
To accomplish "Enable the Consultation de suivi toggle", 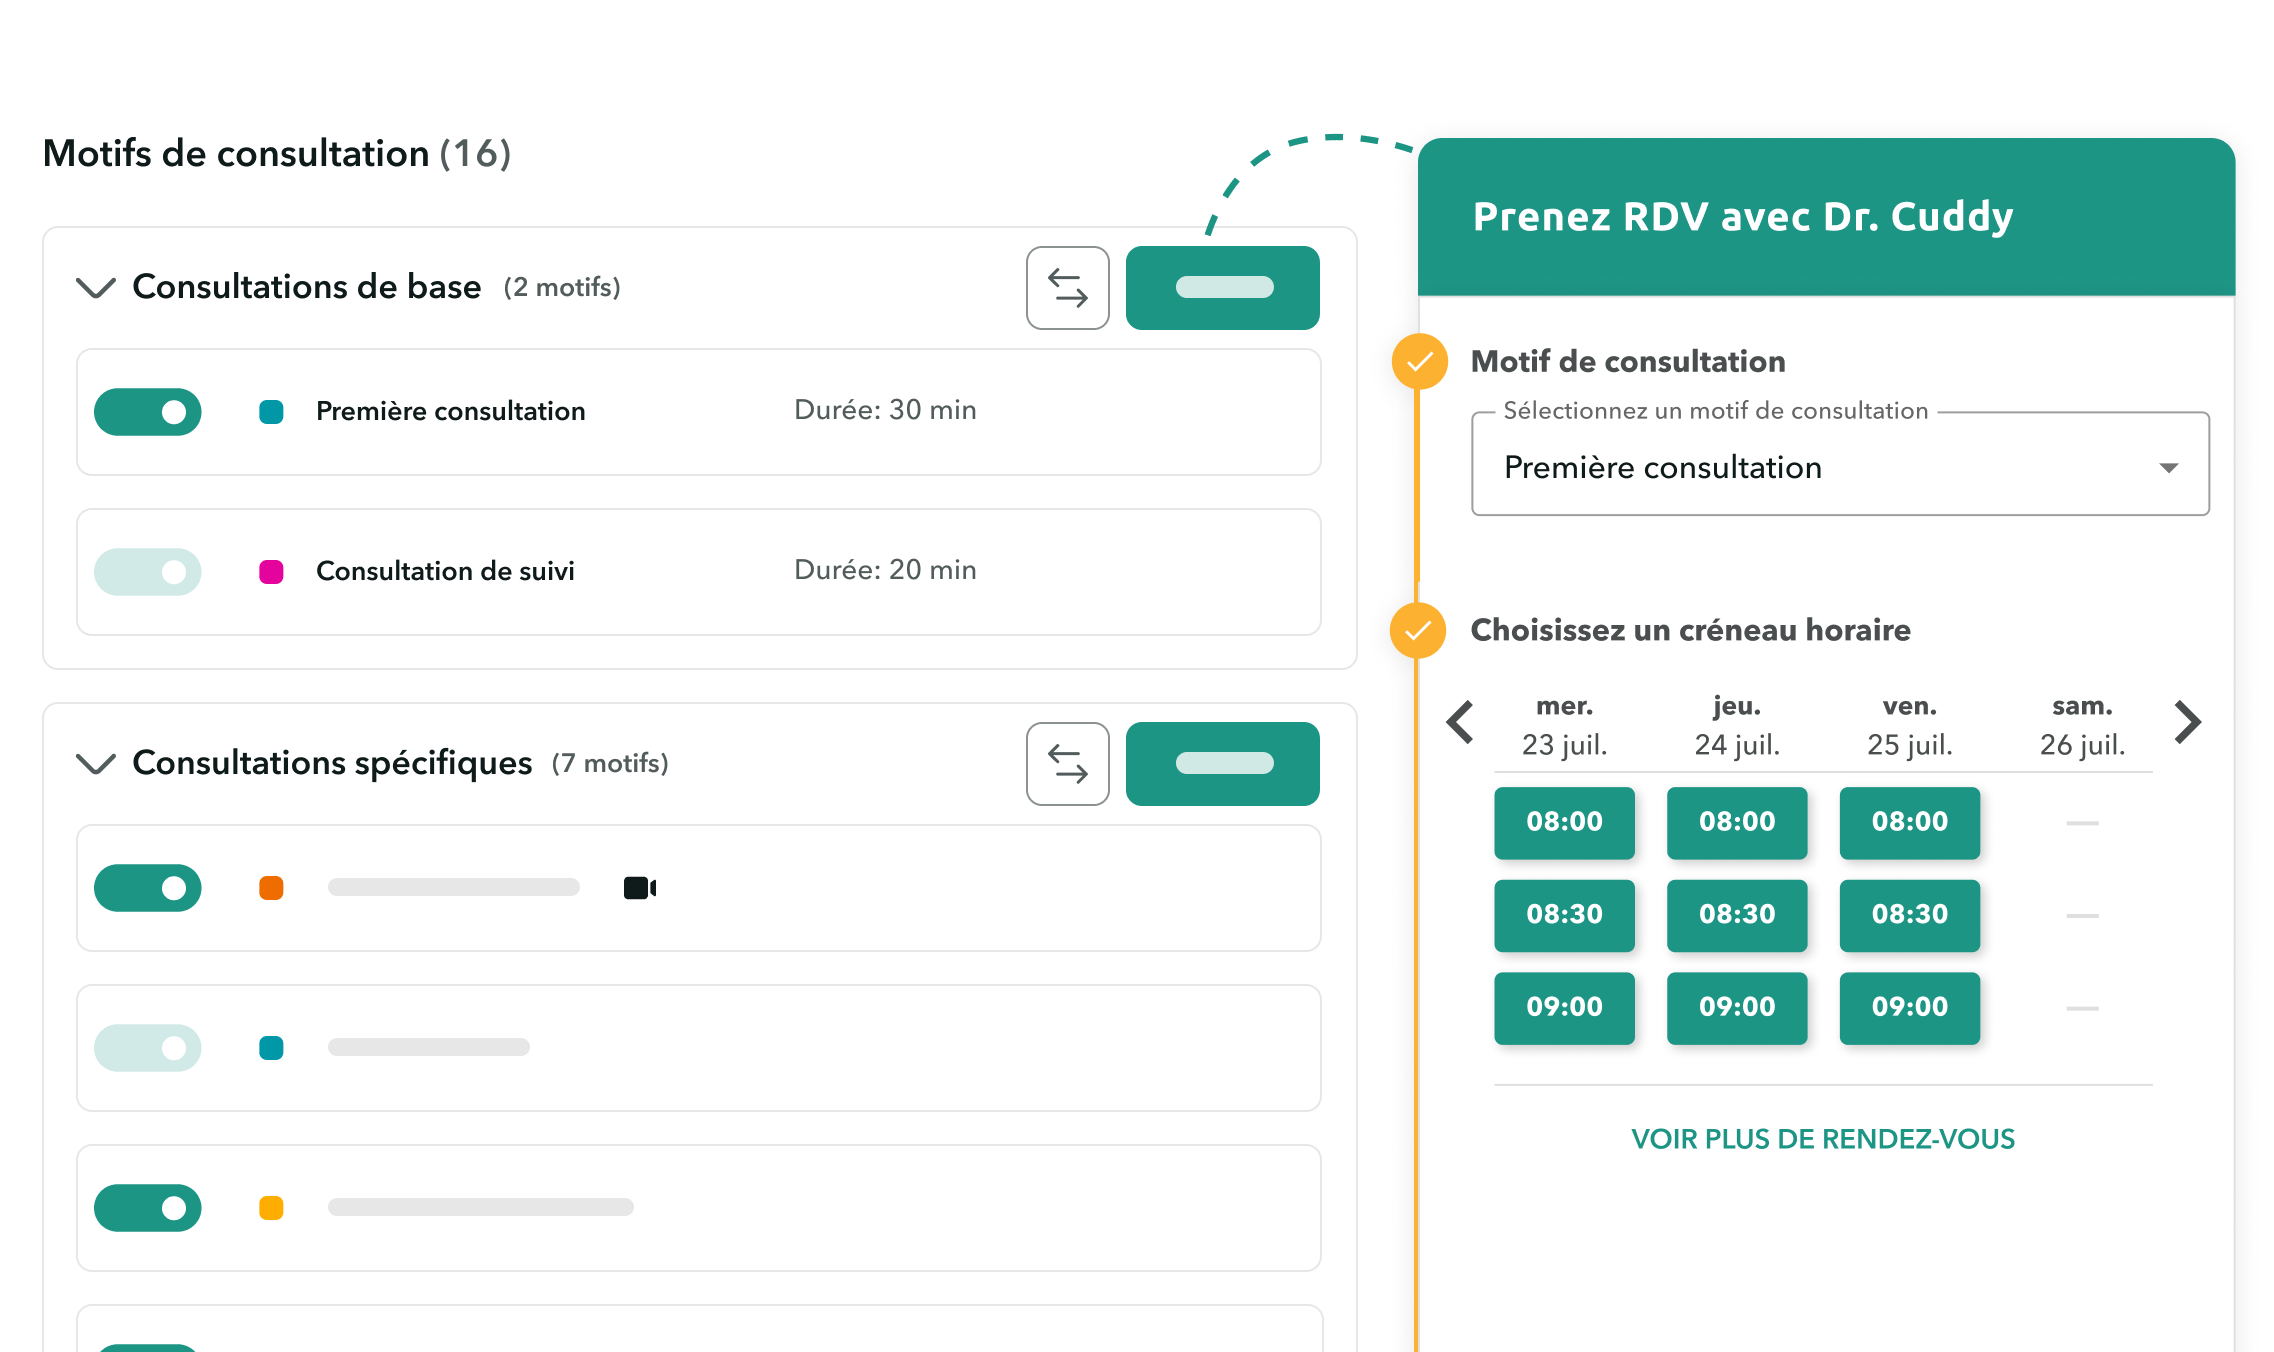I will coord(147,571).
